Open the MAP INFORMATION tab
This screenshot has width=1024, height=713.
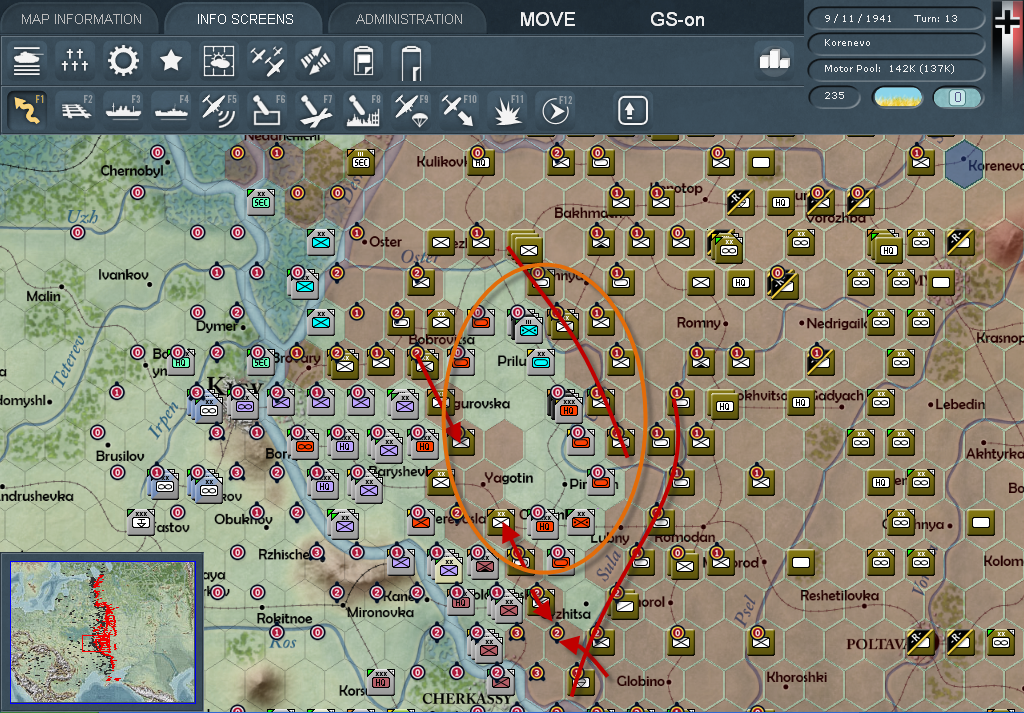coord(81,19)
